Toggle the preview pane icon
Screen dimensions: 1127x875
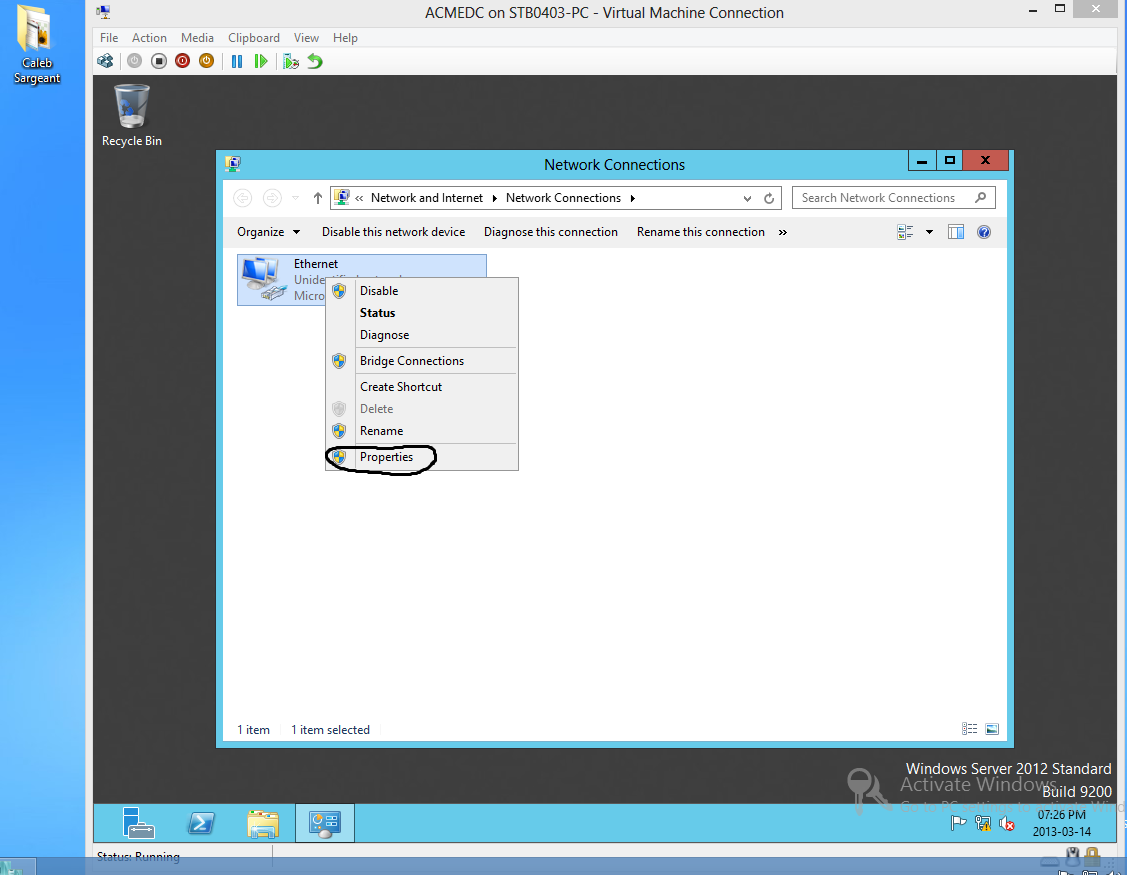coord(955,232)
